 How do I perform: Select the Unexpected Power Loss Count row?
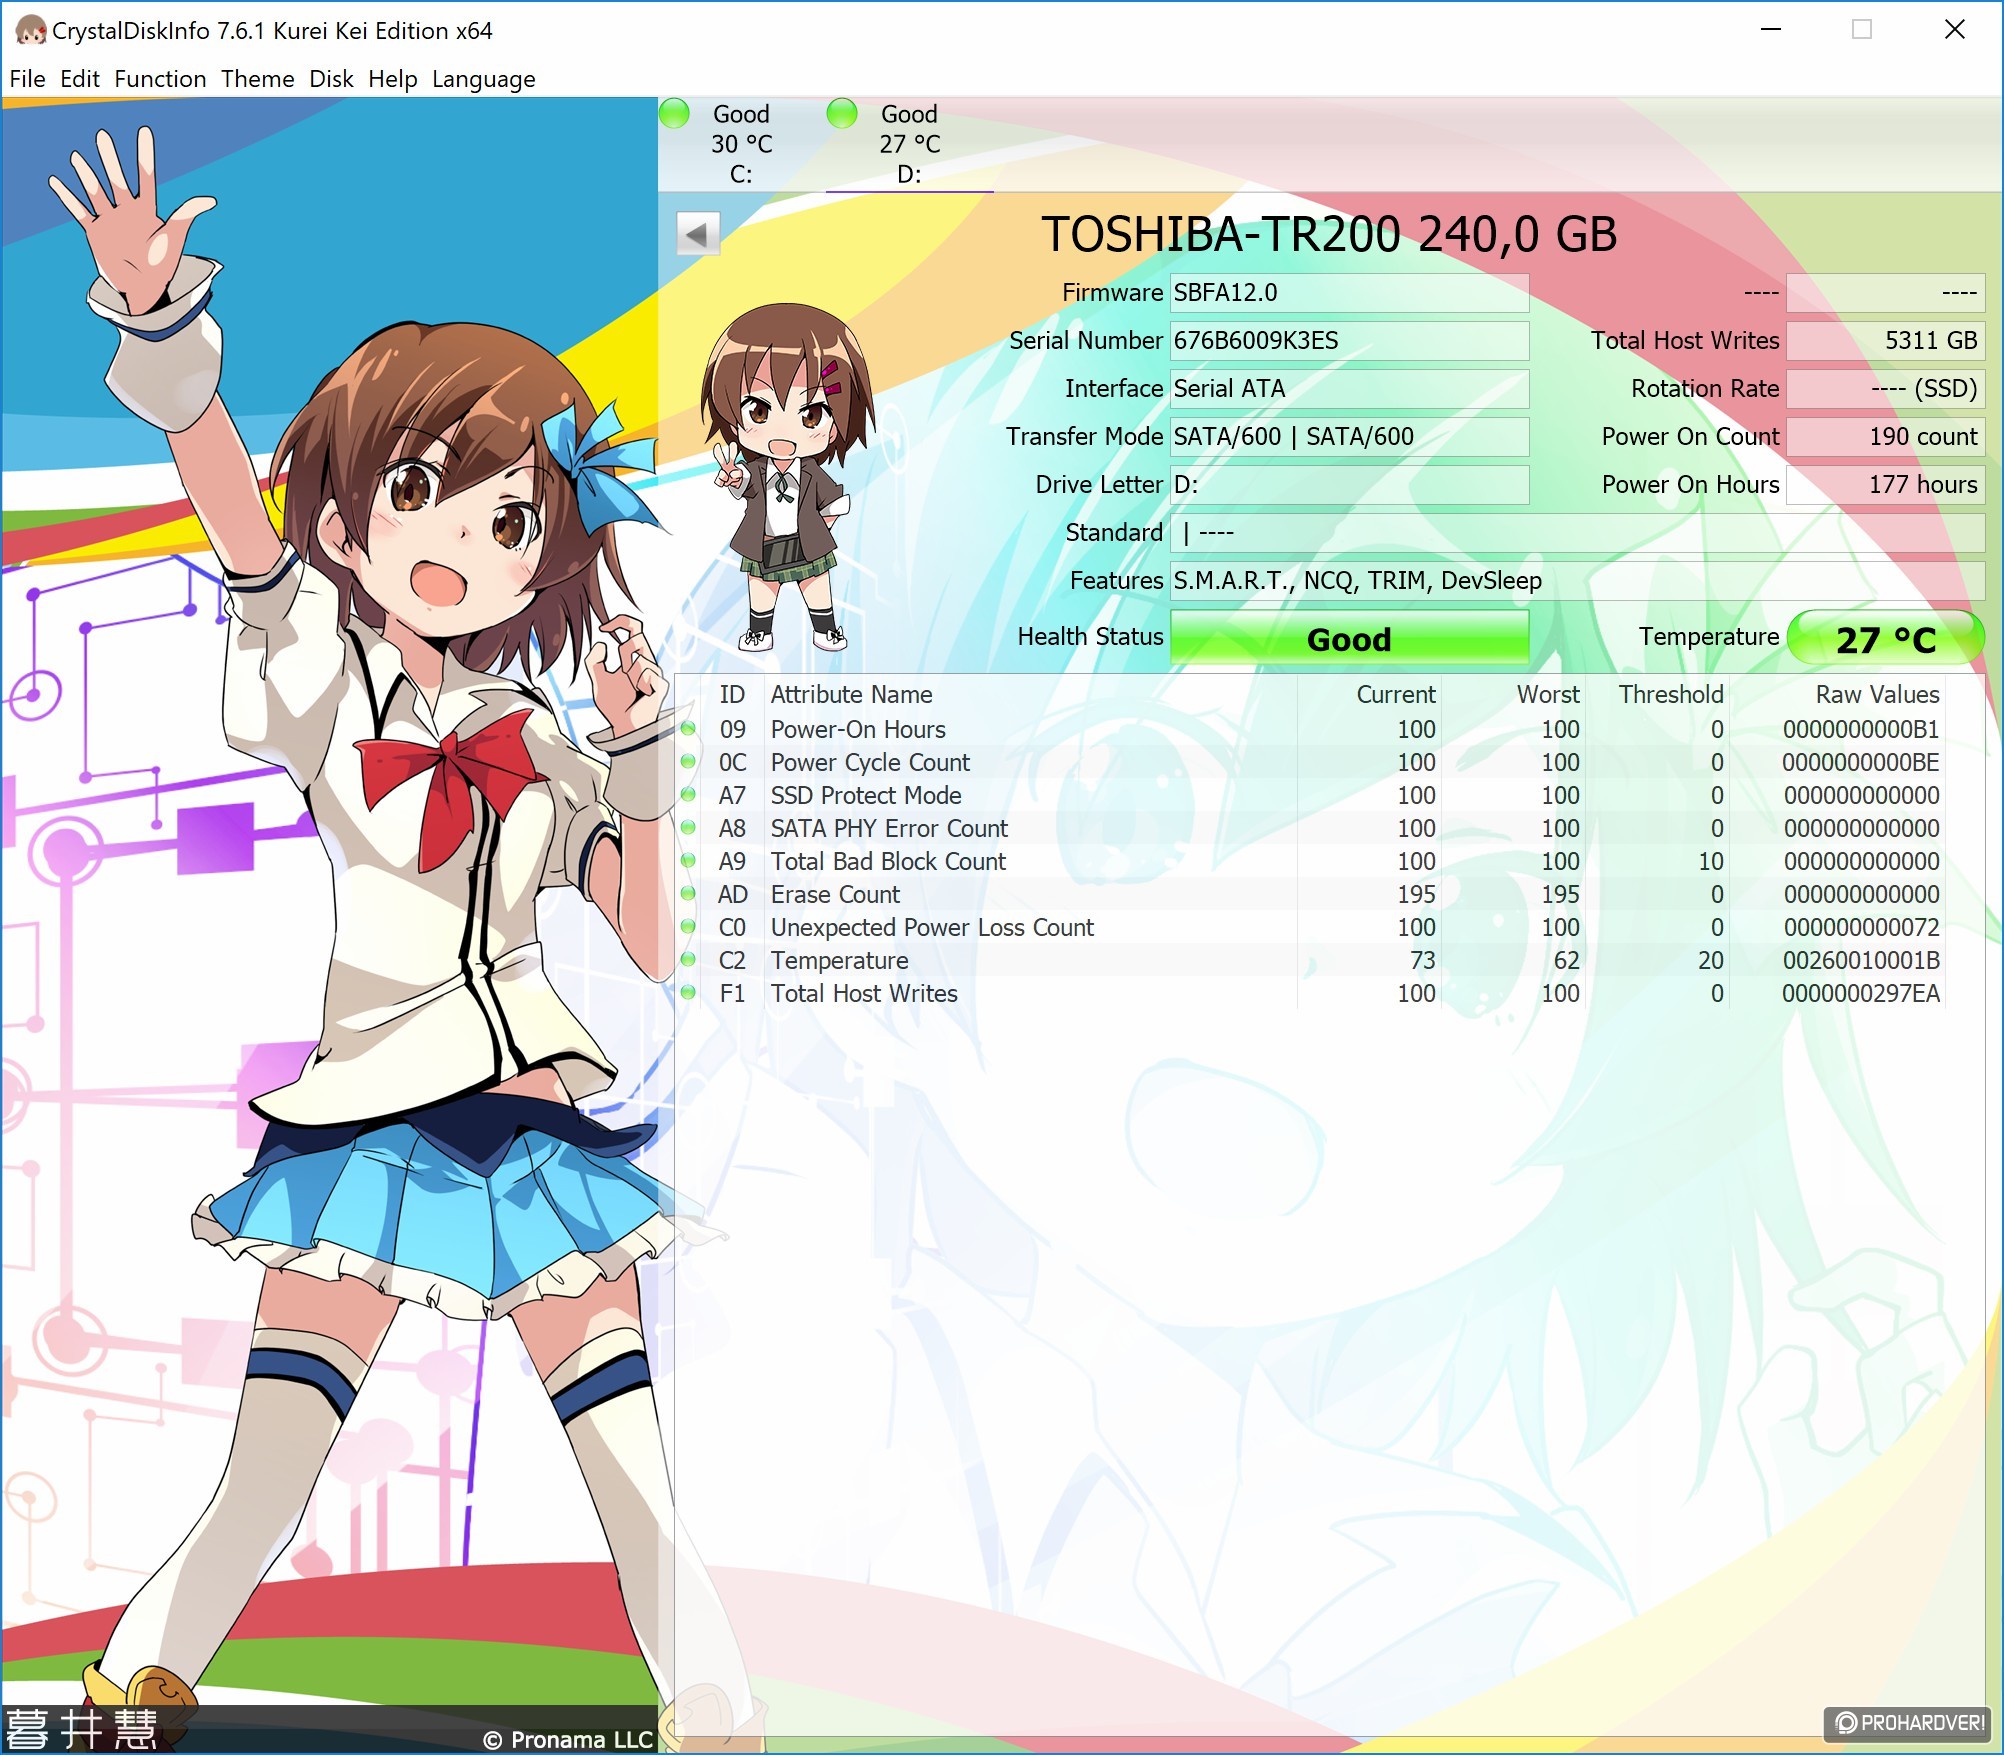[1311, 927]
